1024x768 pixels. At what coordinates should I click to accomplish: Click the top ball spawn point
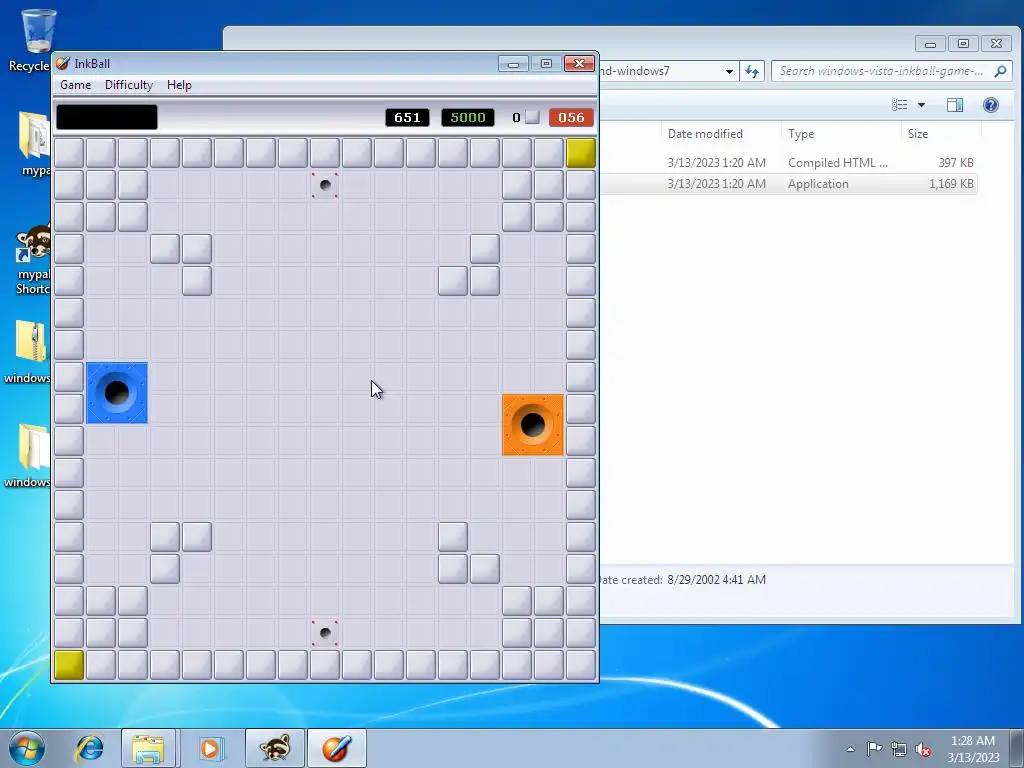(325, 185)
